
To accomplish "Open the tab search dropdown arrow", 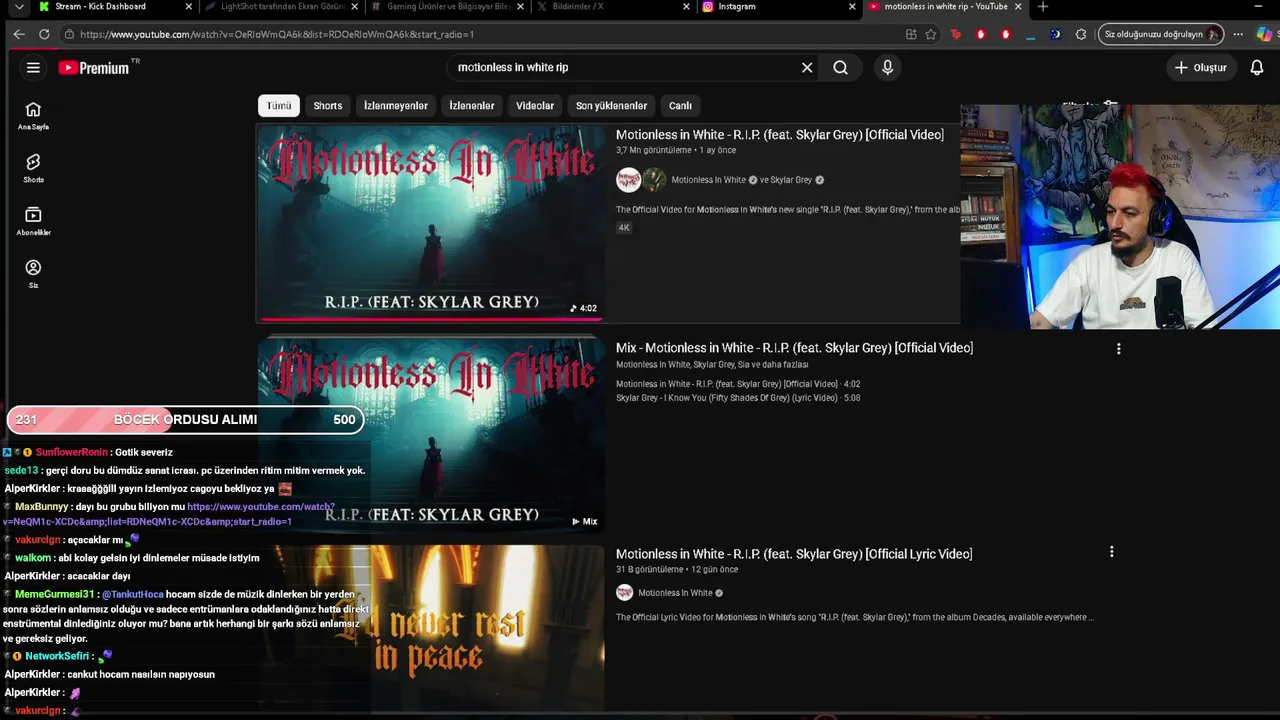I will tap(18, 7).
